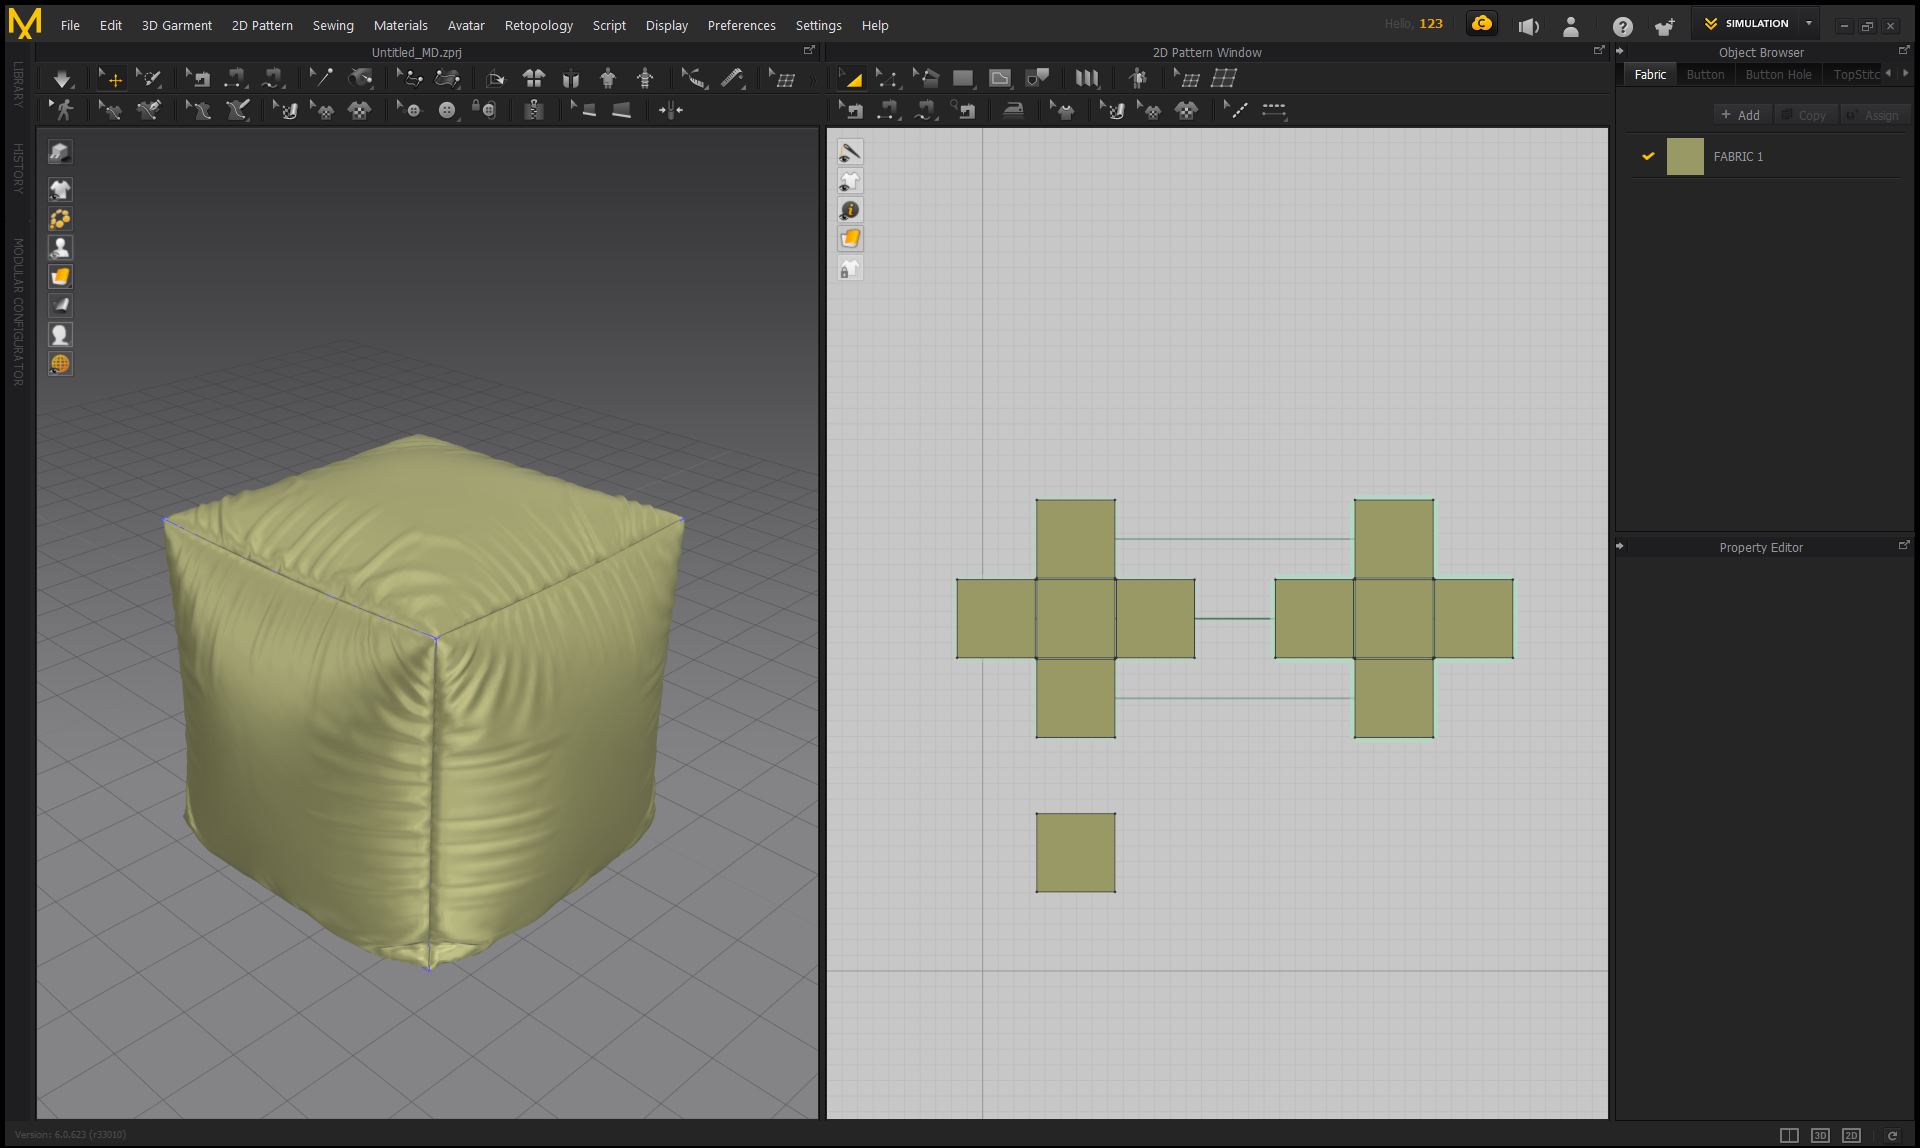1920x1148 pixels.
Task: Toggle the texture surface display icon in 3D view
Action: coord(60,277)
